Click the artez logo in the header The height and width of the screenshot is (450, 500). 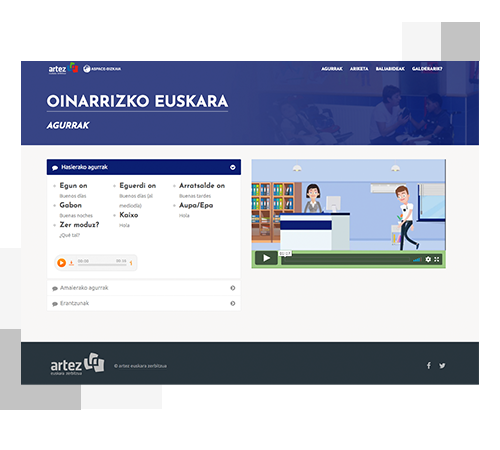[x=63, y=69]
